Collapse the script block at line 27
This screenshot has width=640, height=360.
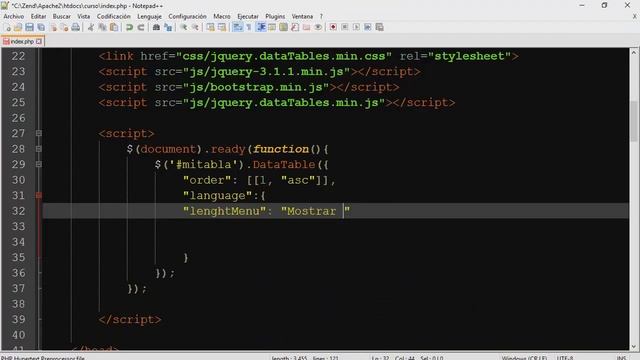coord(39,133)
